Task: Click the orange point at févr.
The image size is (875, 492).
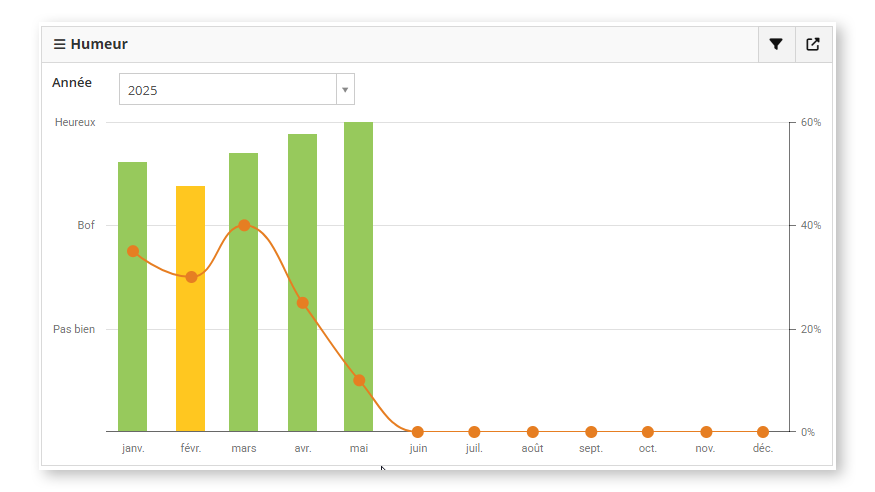Action: (191, 276)
